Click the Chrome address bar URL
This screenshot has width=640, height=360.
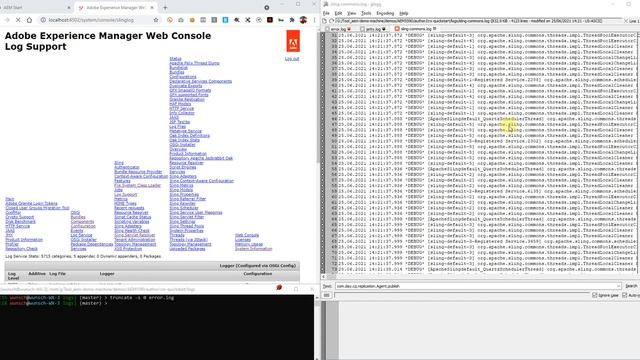91,20
